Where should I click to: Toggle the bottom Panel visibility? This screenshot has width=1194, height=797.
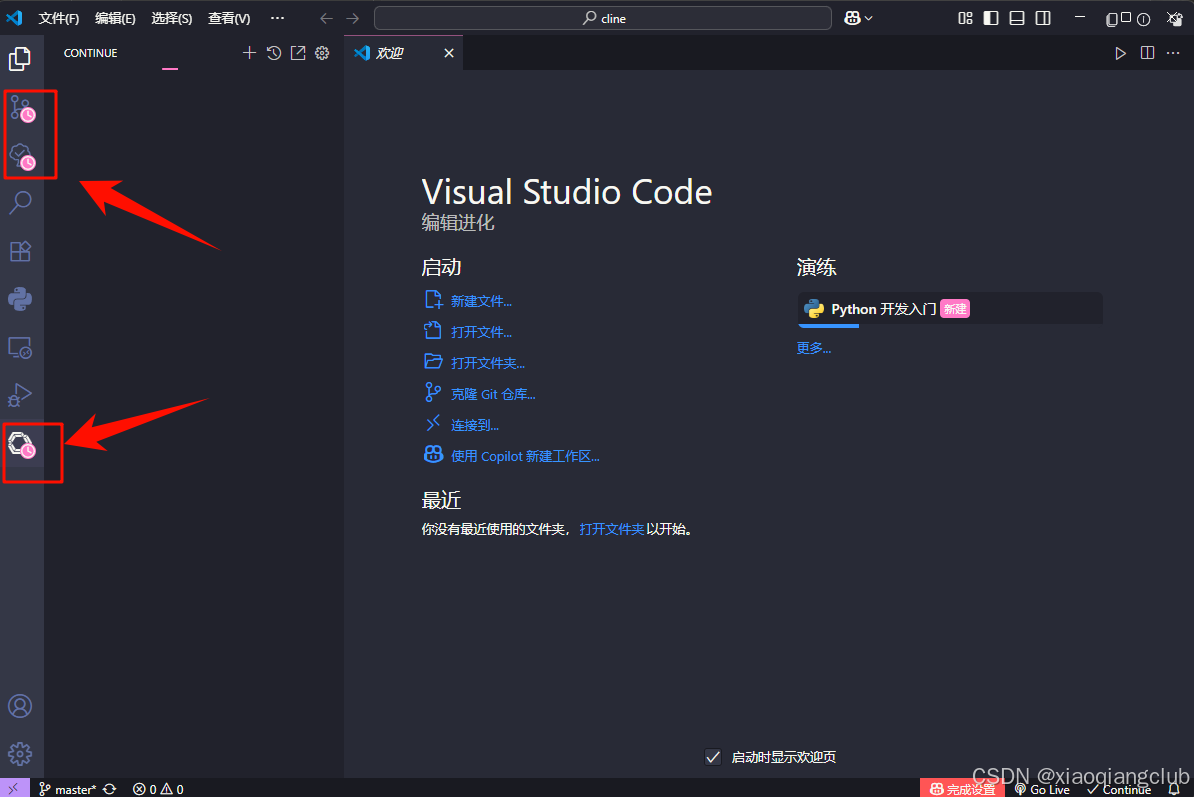1017,18
